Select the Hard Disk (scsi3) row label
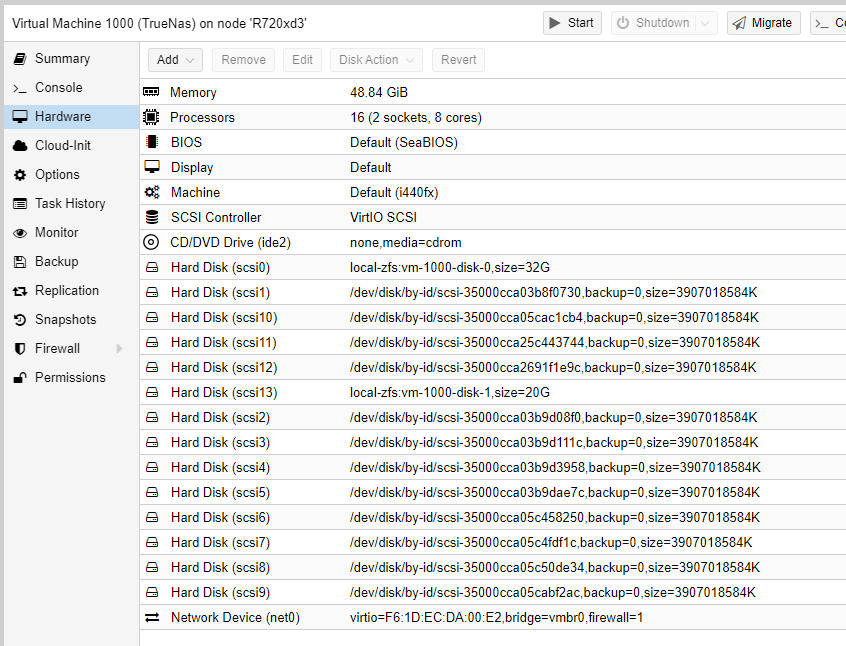The width and height of the screenshot is (846, 646). pyautogui.click(x=220, y=443)
